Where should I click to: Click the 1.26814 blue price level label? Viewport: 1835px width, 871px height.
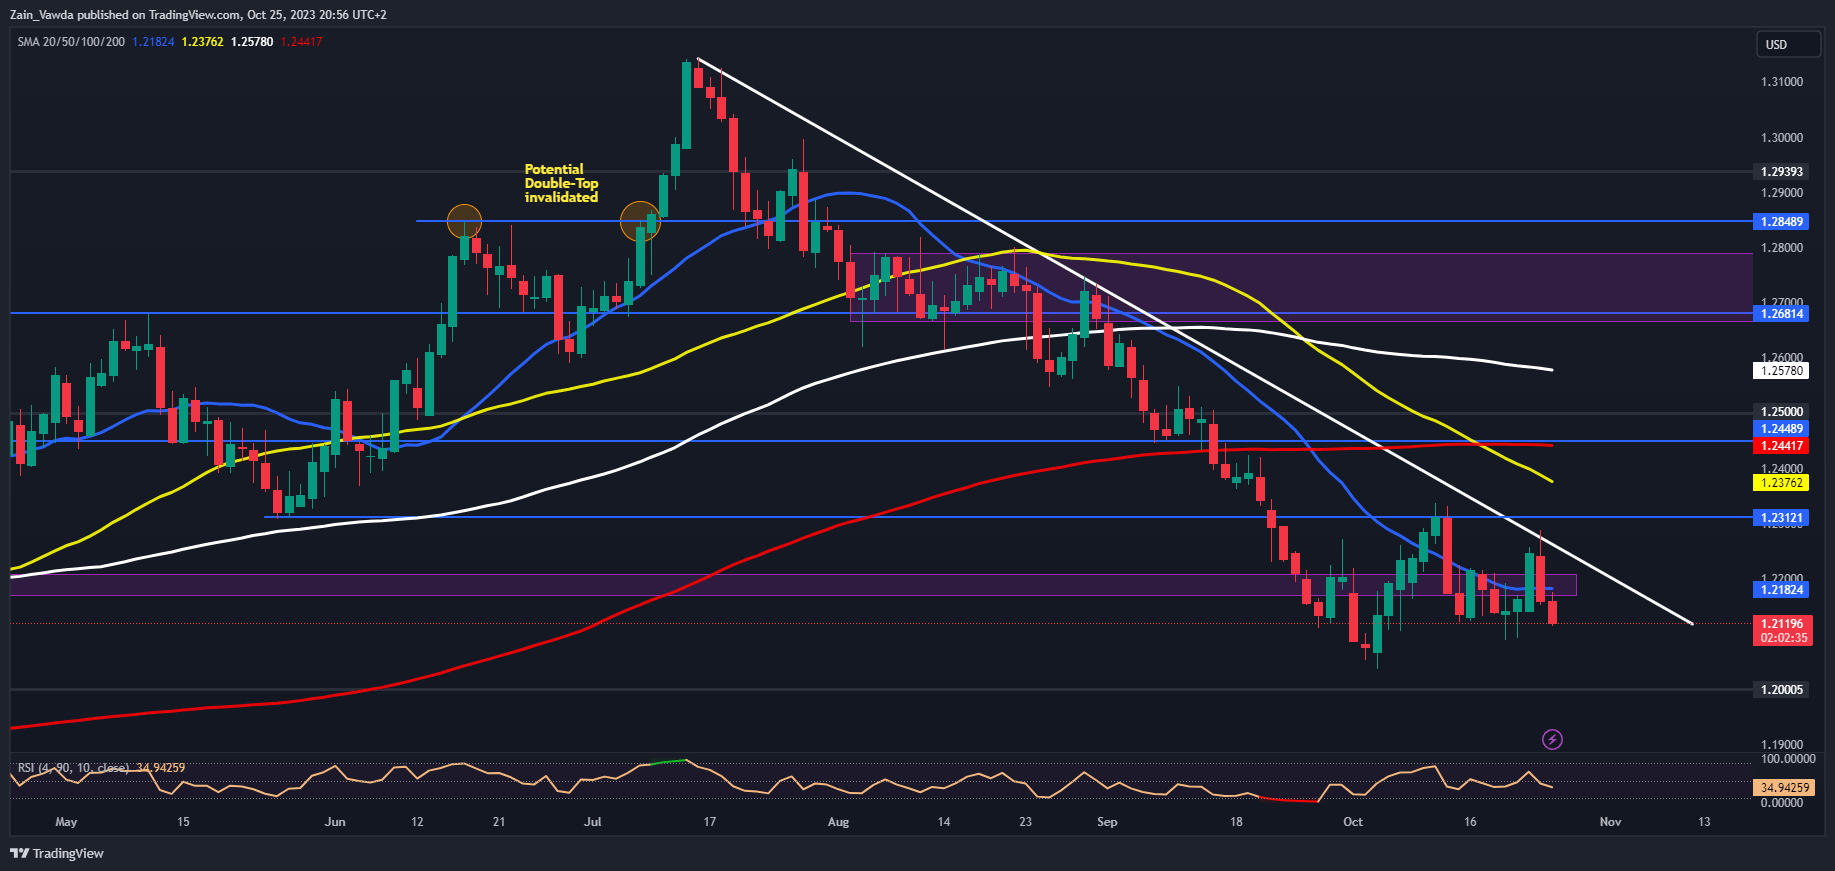(1782, 314)
